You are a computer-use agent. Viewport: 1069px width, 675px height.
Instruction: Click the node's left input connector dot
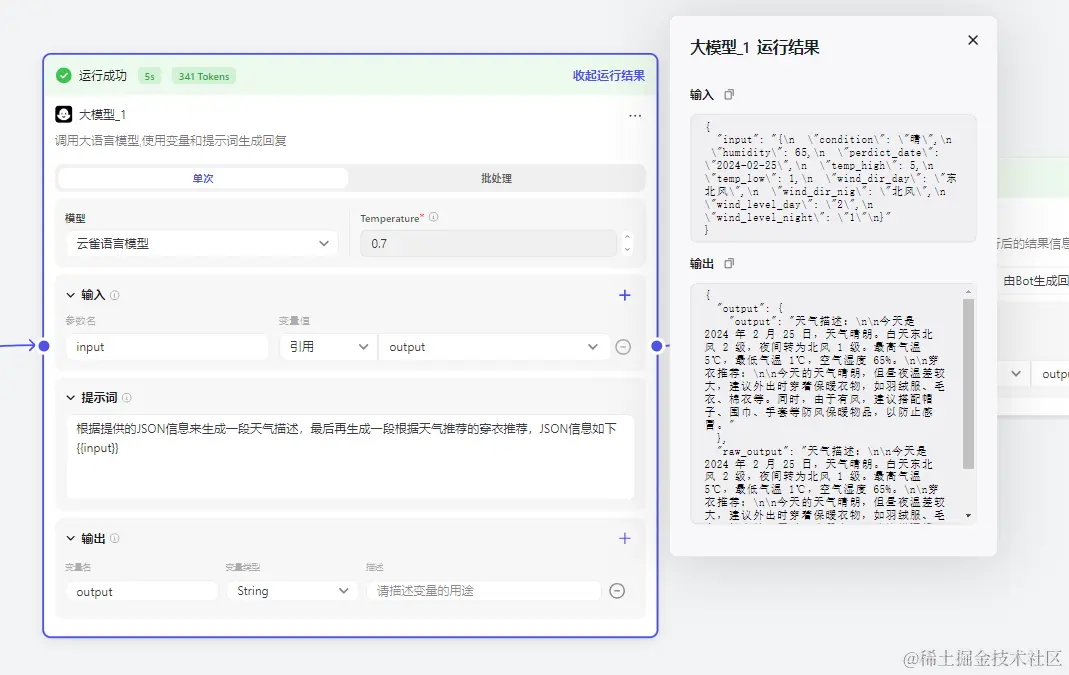pyautogui.click(x=44, y=346)
